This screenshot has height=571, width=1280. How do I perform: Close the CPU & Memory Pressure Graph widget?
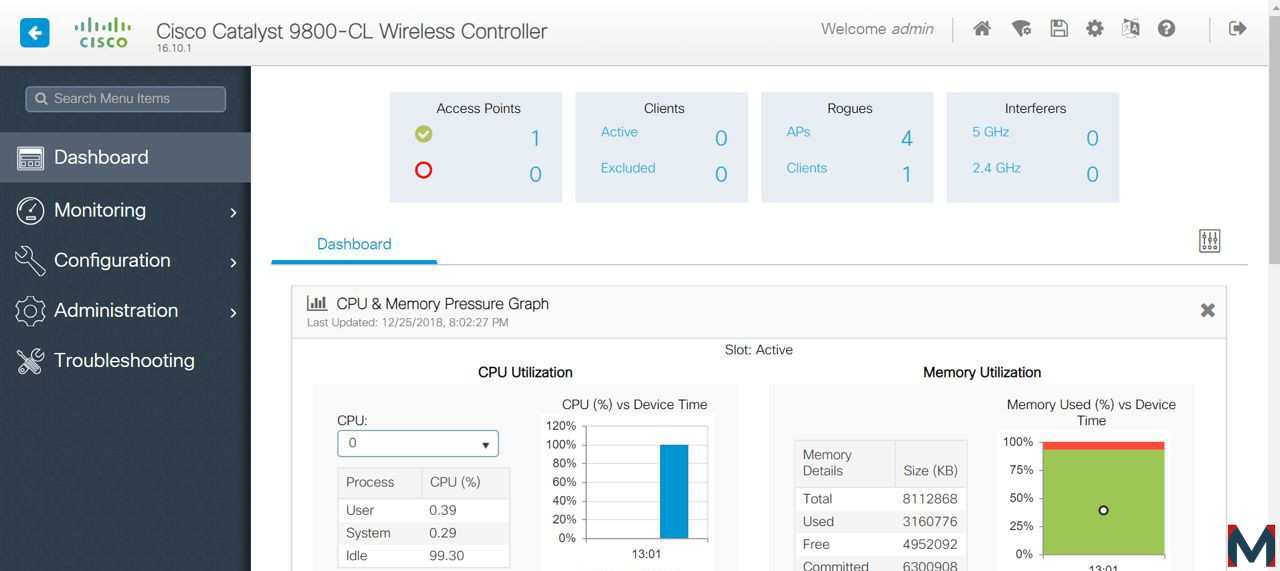pos(1207,310)
